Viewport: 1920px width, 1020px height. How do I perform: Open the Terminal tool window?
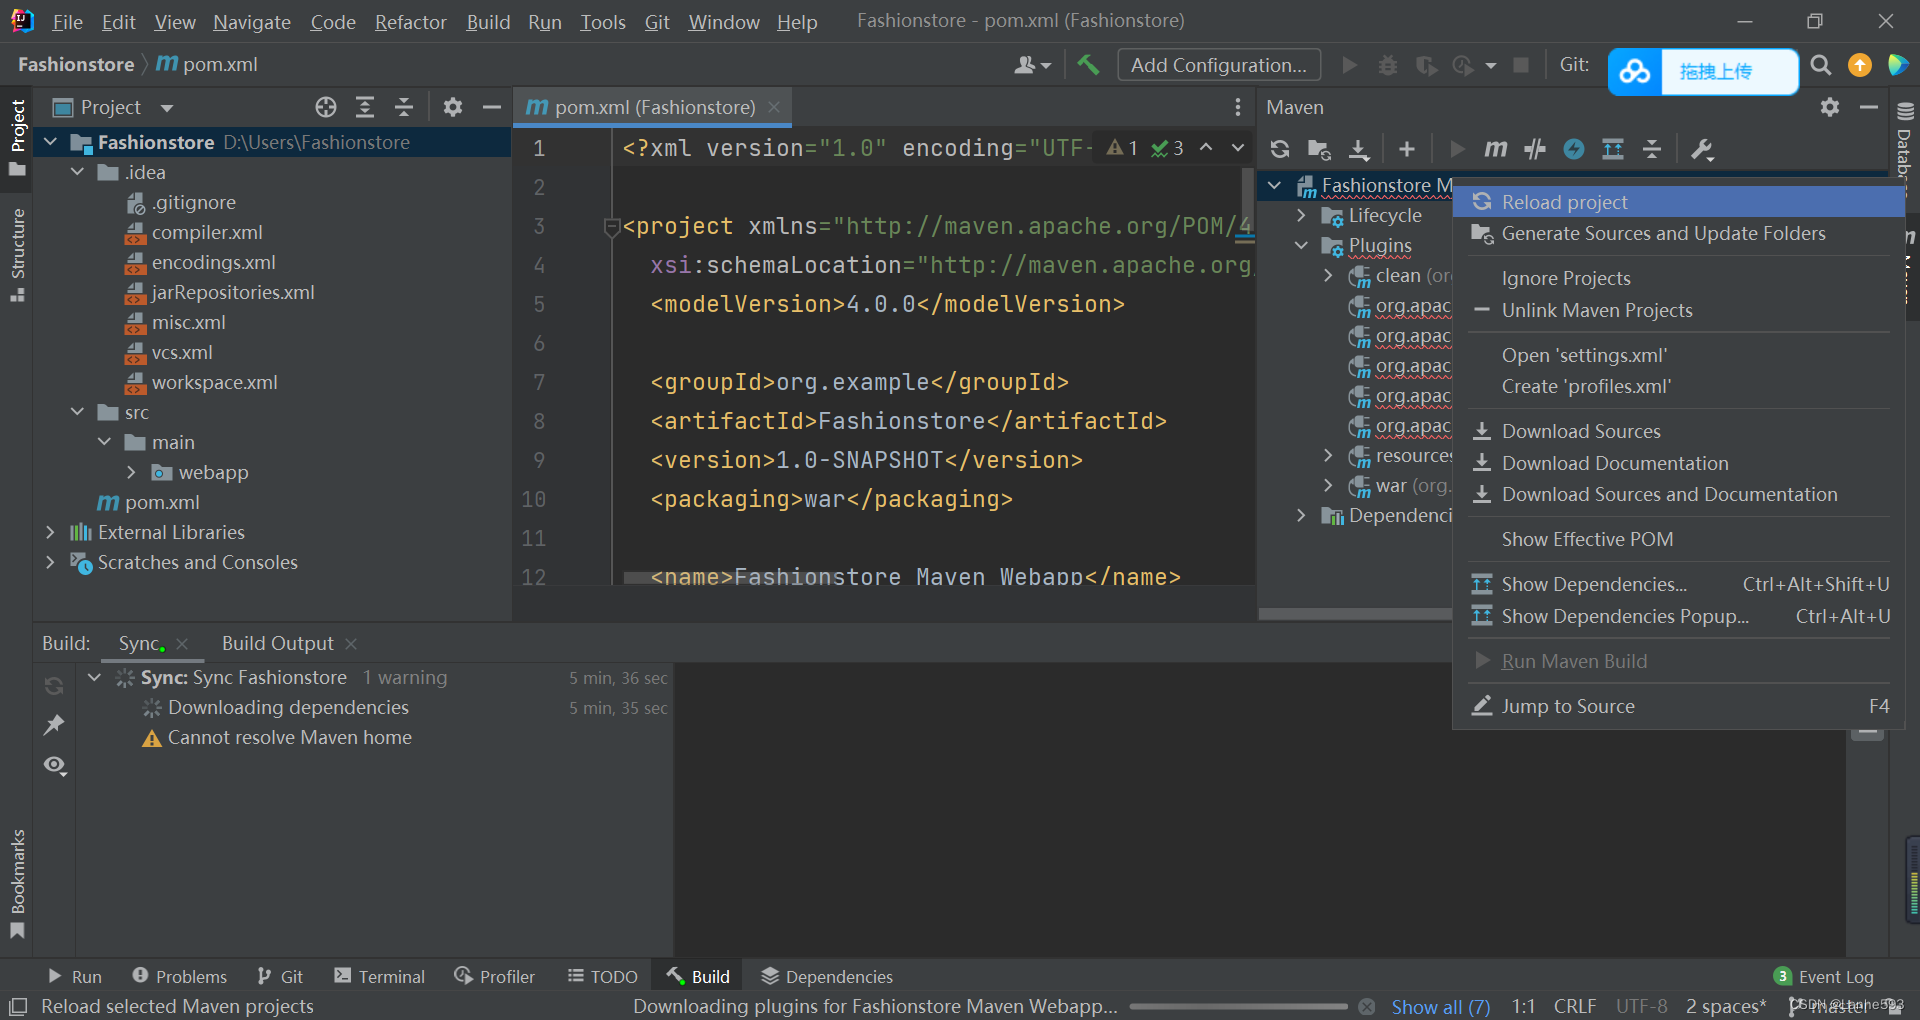click(380, 976)
